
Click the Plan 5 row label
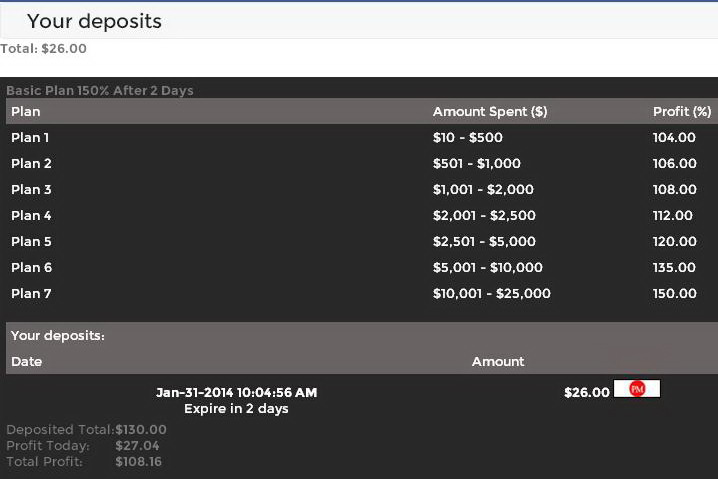(31, 242)
